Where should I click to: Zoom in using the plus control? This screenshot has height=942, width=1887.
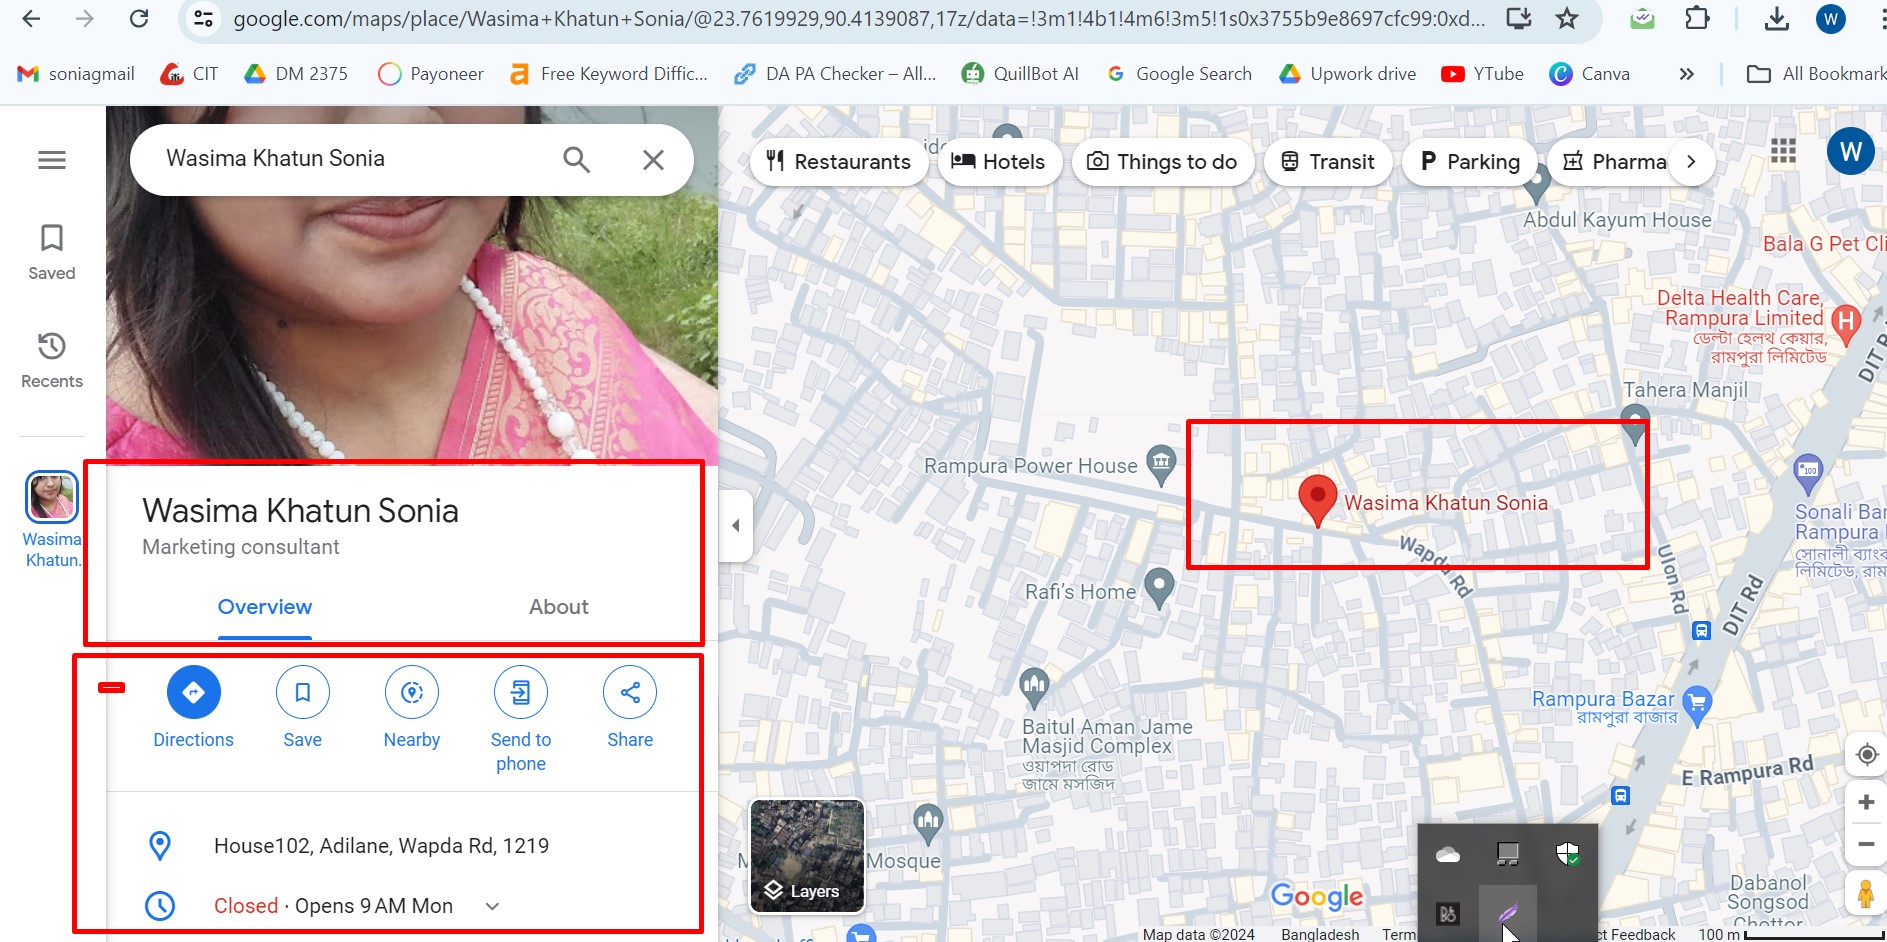(1866, 801)
